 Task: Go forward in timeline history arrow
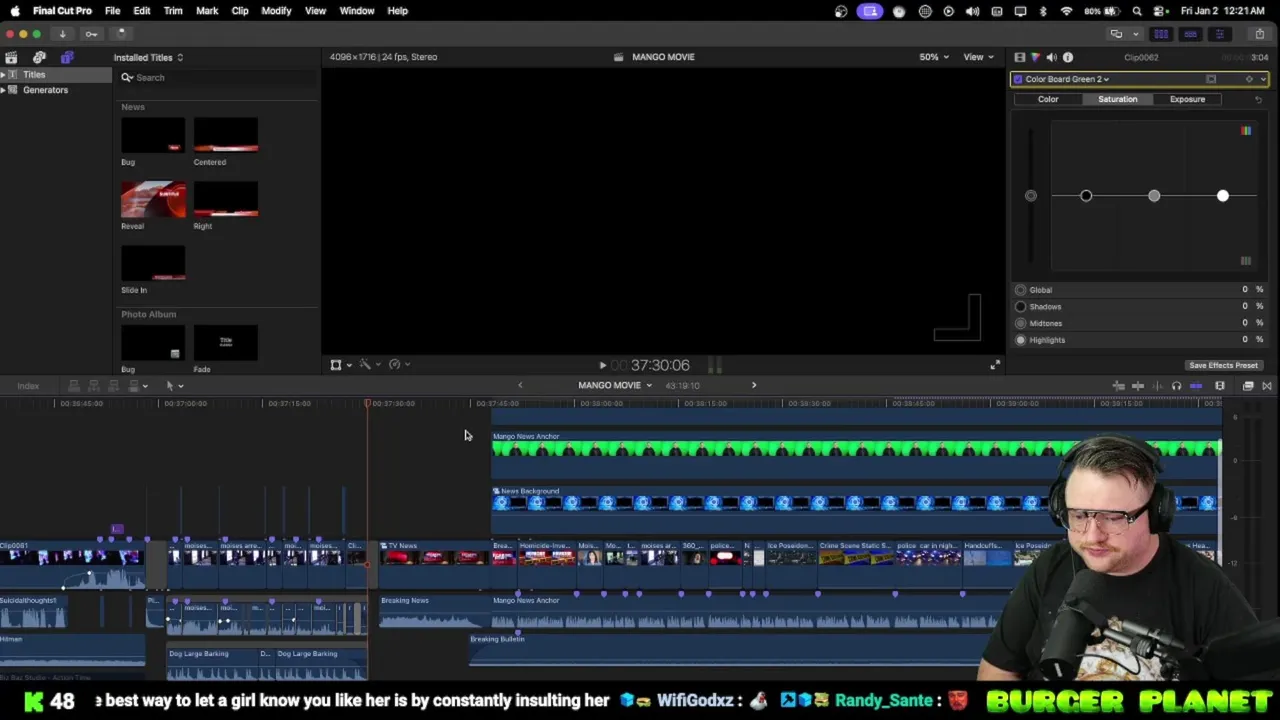pyautogui.click(x=754, y=385)
